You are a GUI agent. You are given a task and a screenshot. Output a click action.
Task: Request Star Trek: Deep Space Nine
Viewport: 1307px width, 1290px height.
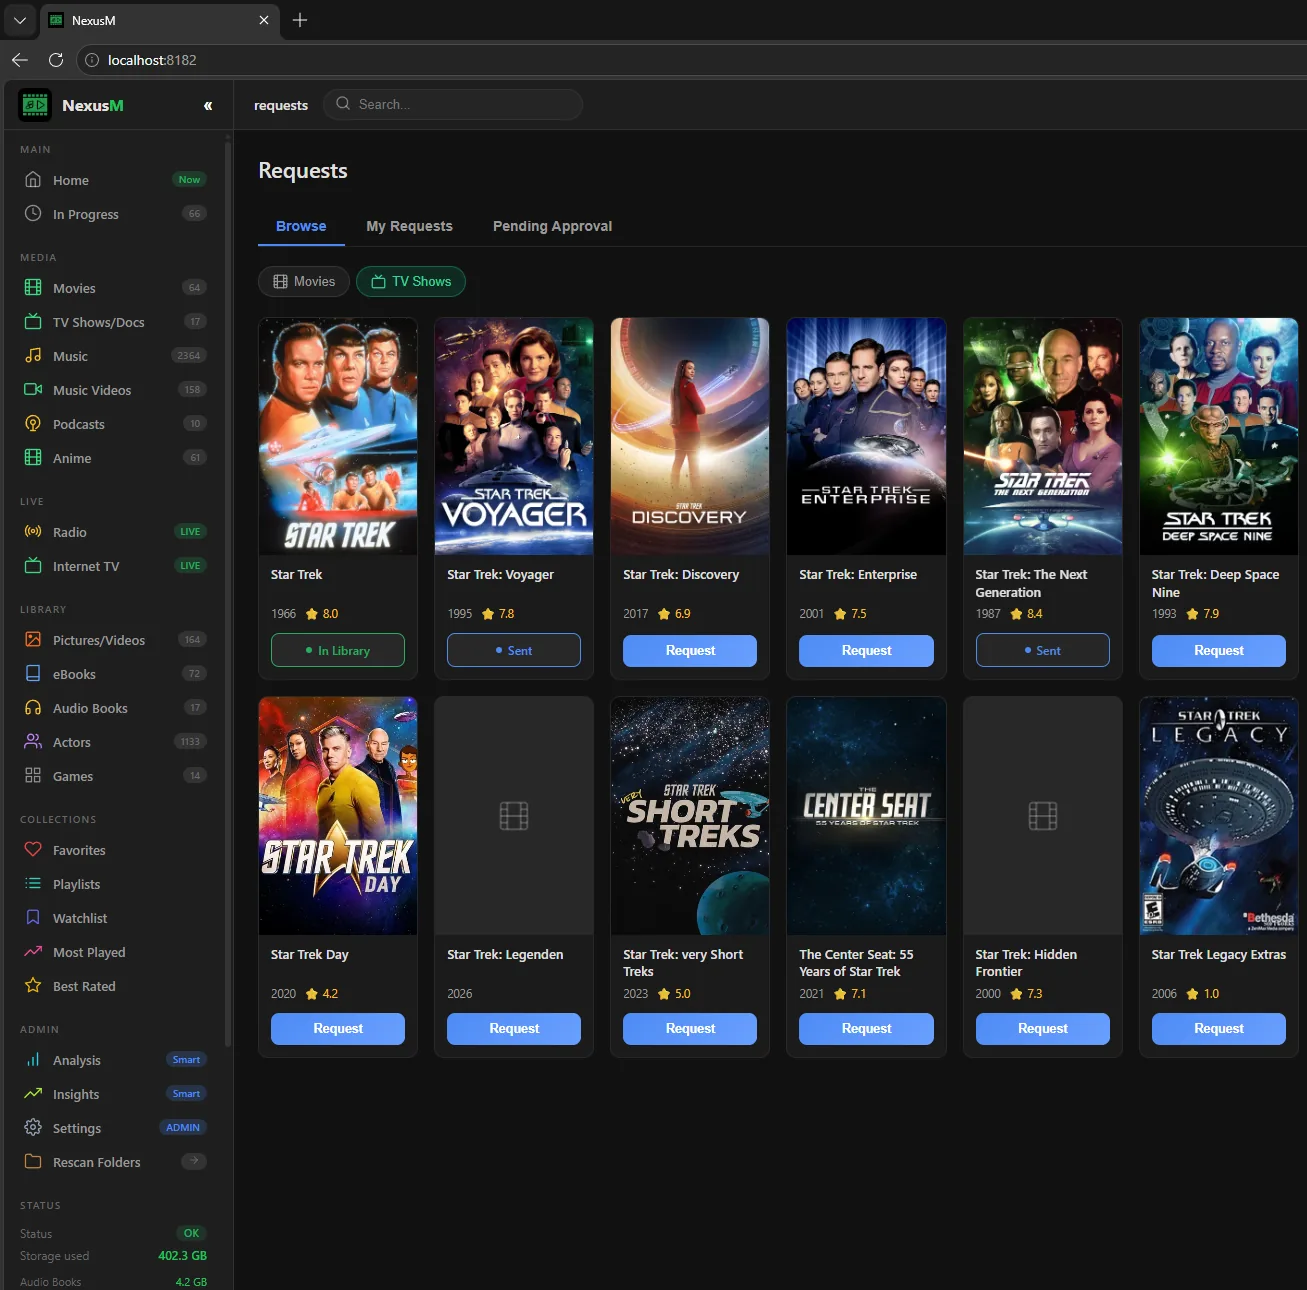click(1219, 651)
